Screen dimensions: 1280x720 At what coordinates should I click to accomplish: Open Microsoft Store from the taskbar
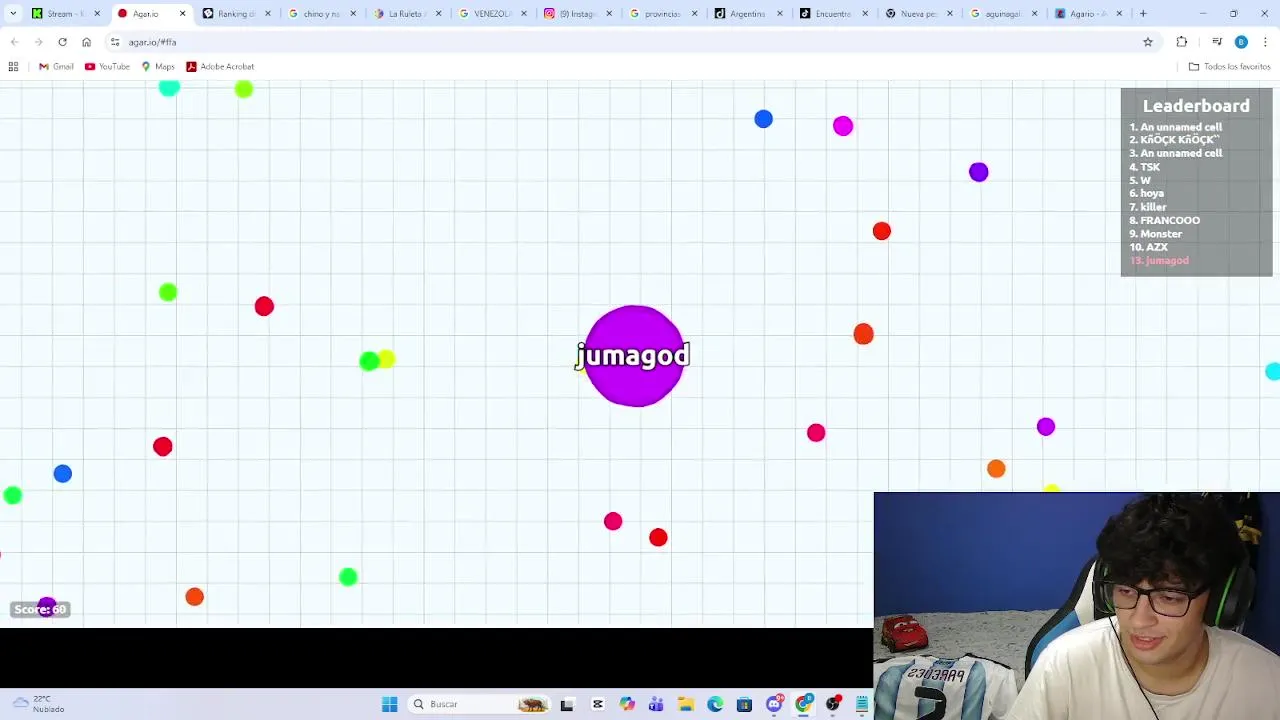[x=744, y=704]
